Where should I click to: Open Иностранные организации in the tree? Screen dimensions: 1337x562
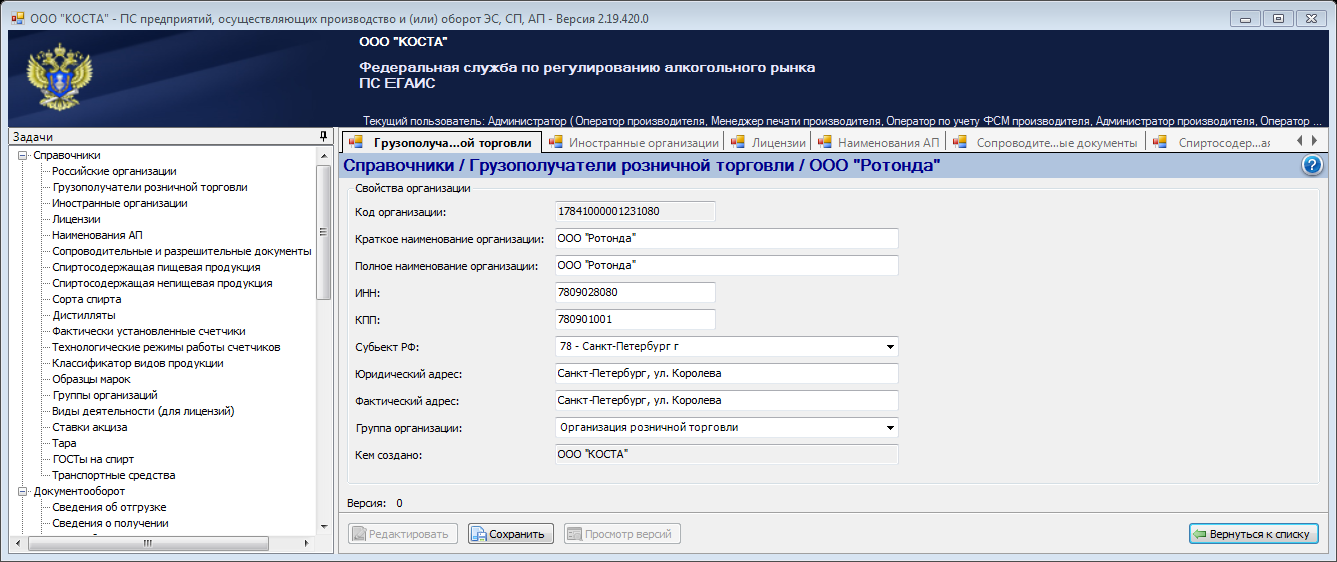120,203
